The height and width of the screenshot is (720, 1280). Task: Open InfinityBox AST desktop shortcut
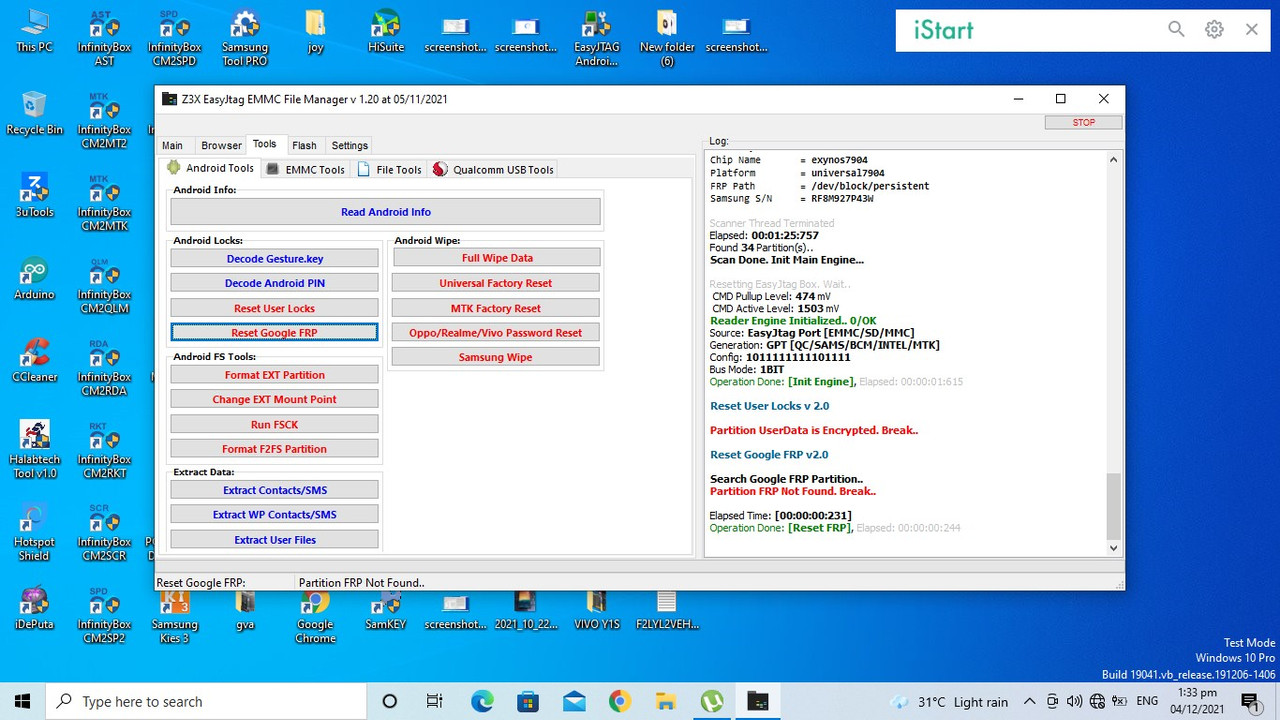point(104,38)
